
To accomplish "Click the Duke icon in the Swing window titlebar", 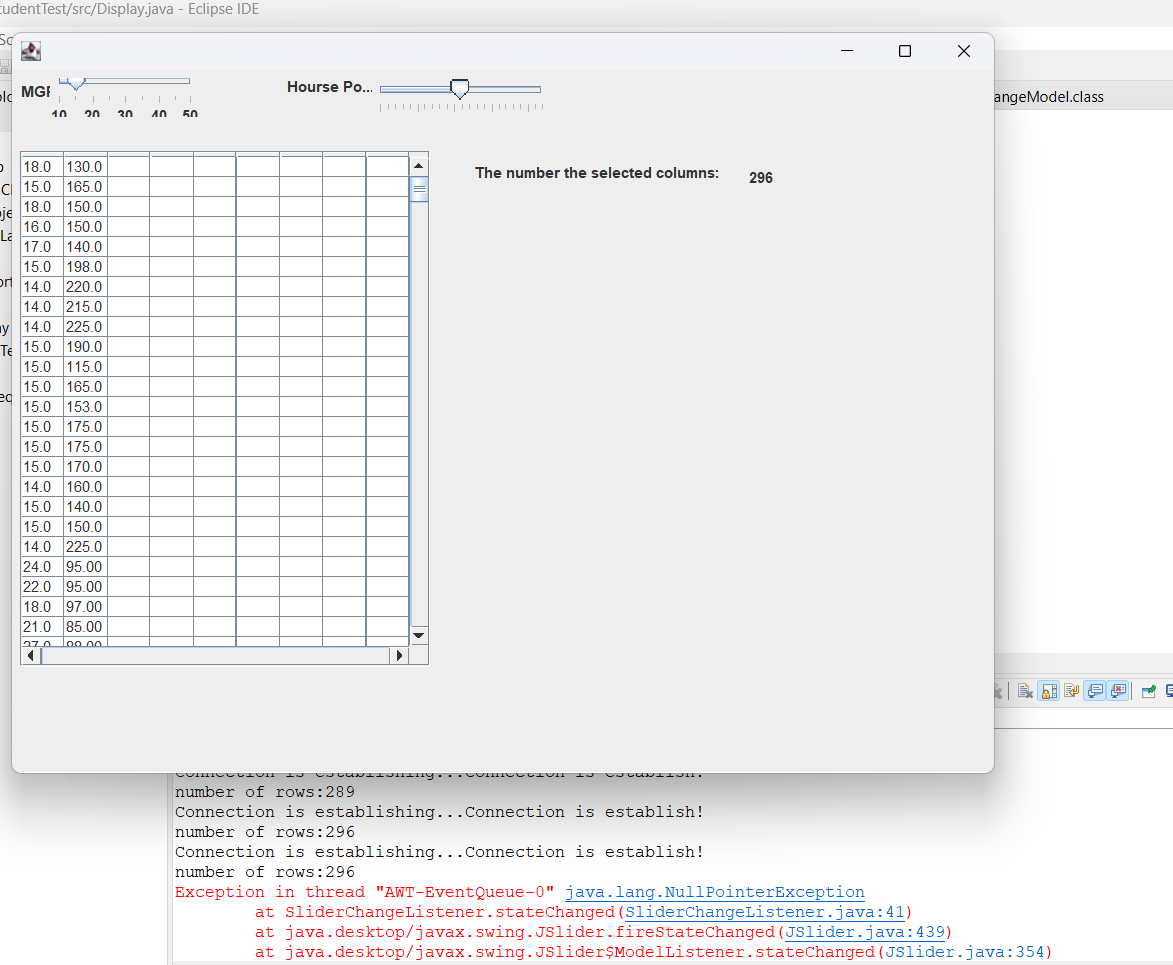I will pyautogui.click(x=30, y=50).
